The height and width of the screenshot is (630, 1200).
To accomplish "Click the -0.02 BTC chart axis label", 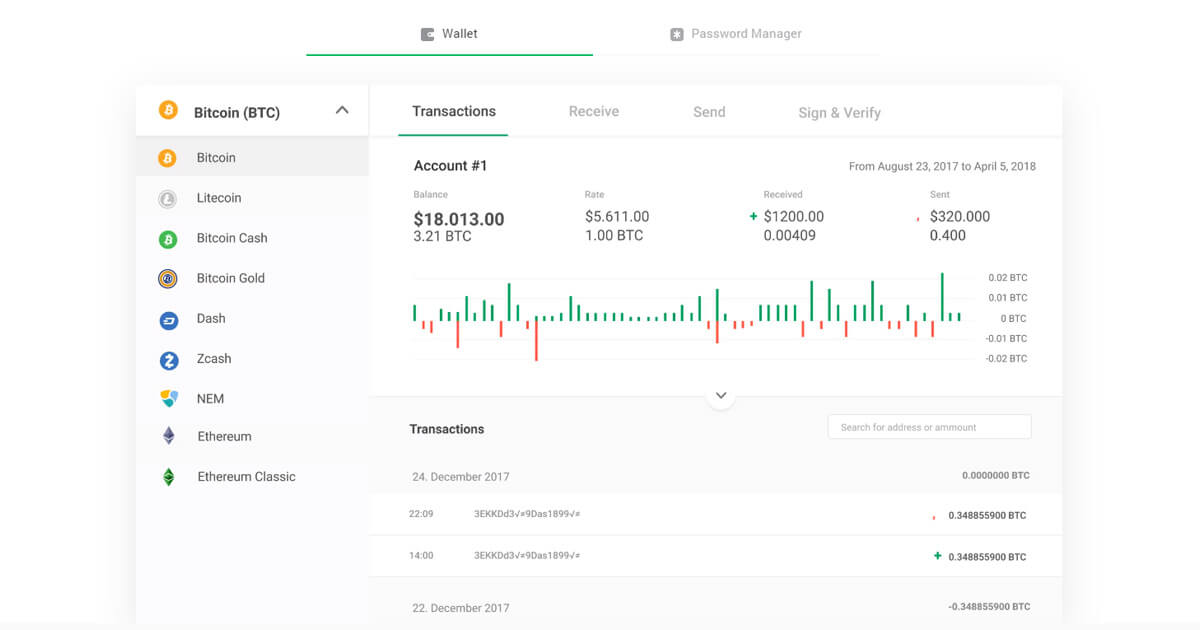I will 1005,359.
